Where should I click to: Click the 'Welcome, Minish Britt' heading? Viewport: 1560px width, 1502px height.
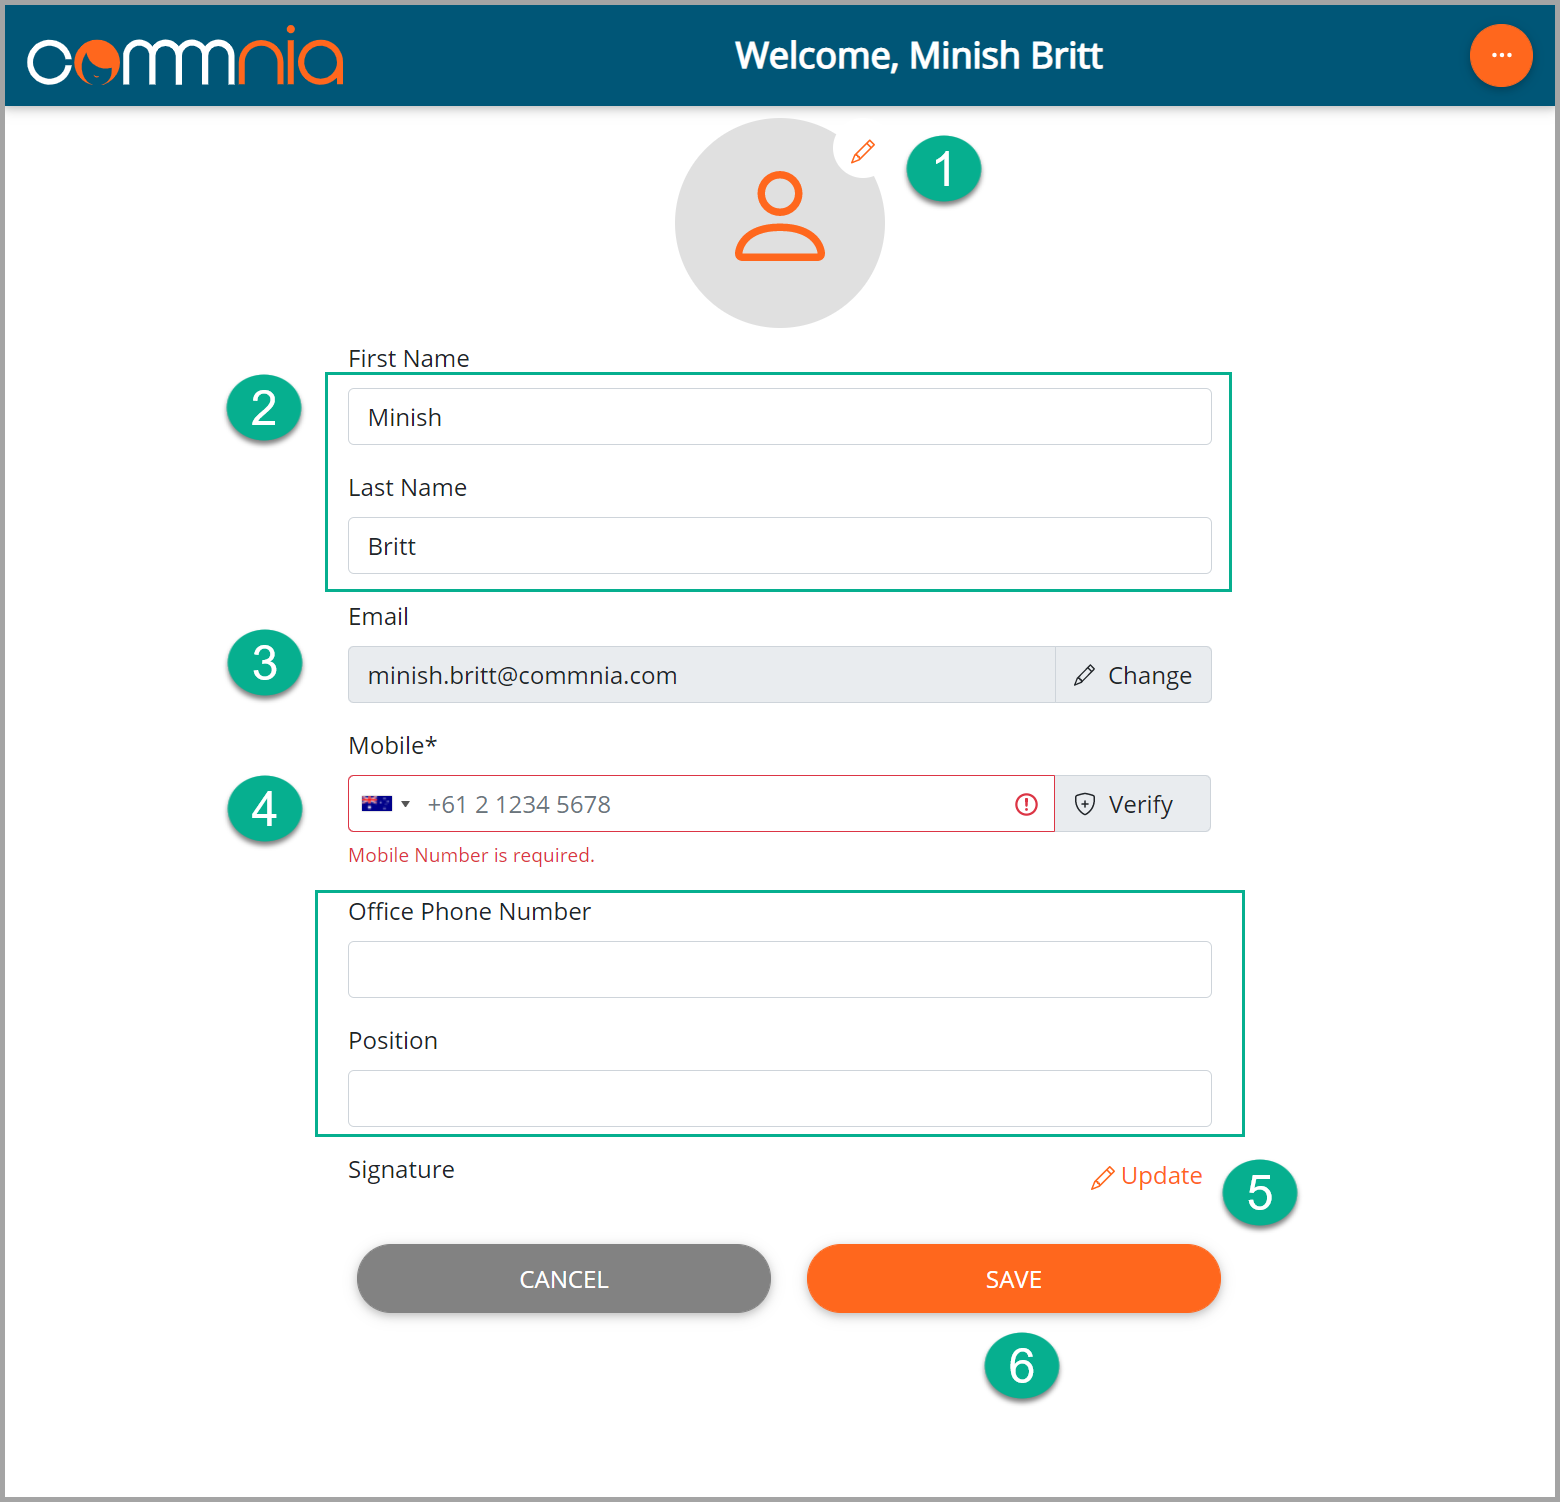pos(919,56)
